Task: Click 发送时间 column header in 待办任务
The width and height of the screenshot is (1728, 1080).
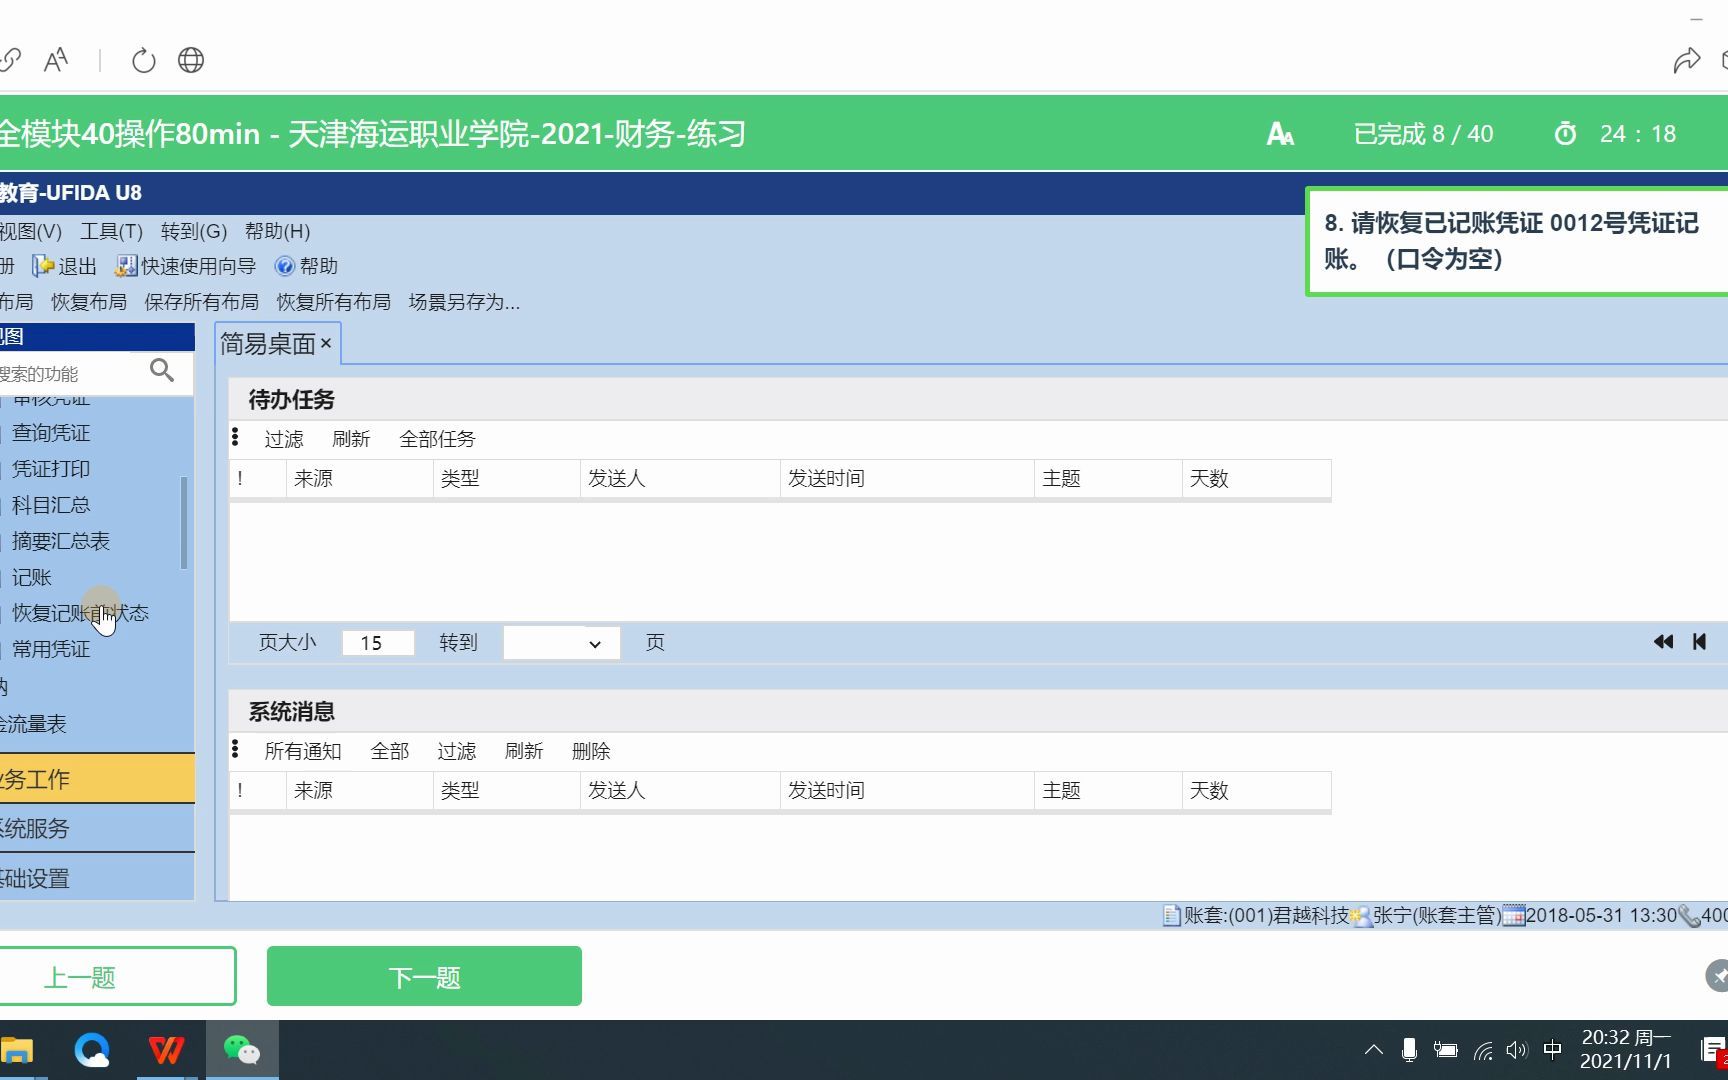Action: pos(906,479)
